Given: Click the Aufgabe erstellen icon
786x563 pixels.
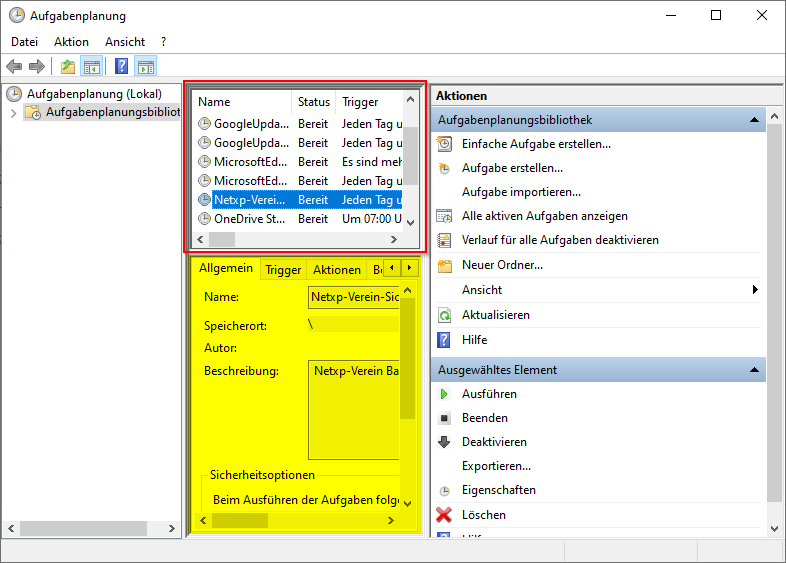Looking at the screenshot, I should coord(444,168).
